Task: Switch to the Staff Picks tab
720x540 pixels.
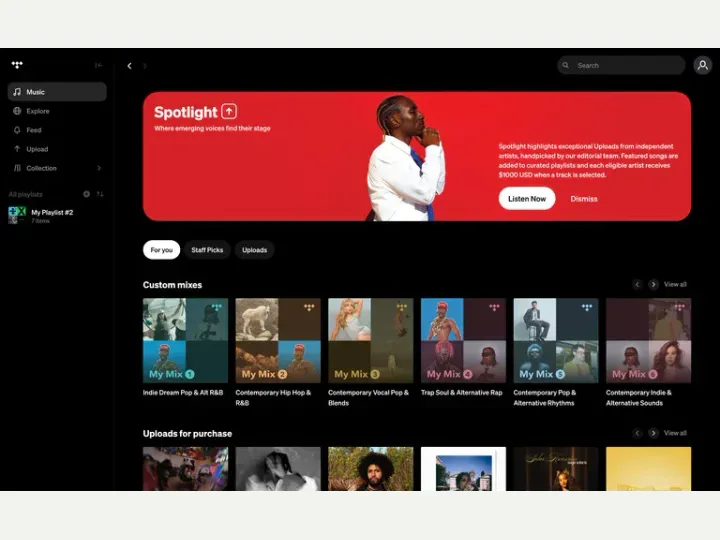Action: coord(207,250)
